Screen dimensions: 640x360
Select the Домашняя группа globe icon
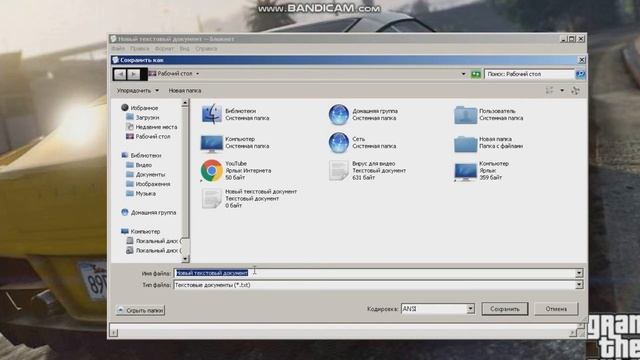click(338, 114)
